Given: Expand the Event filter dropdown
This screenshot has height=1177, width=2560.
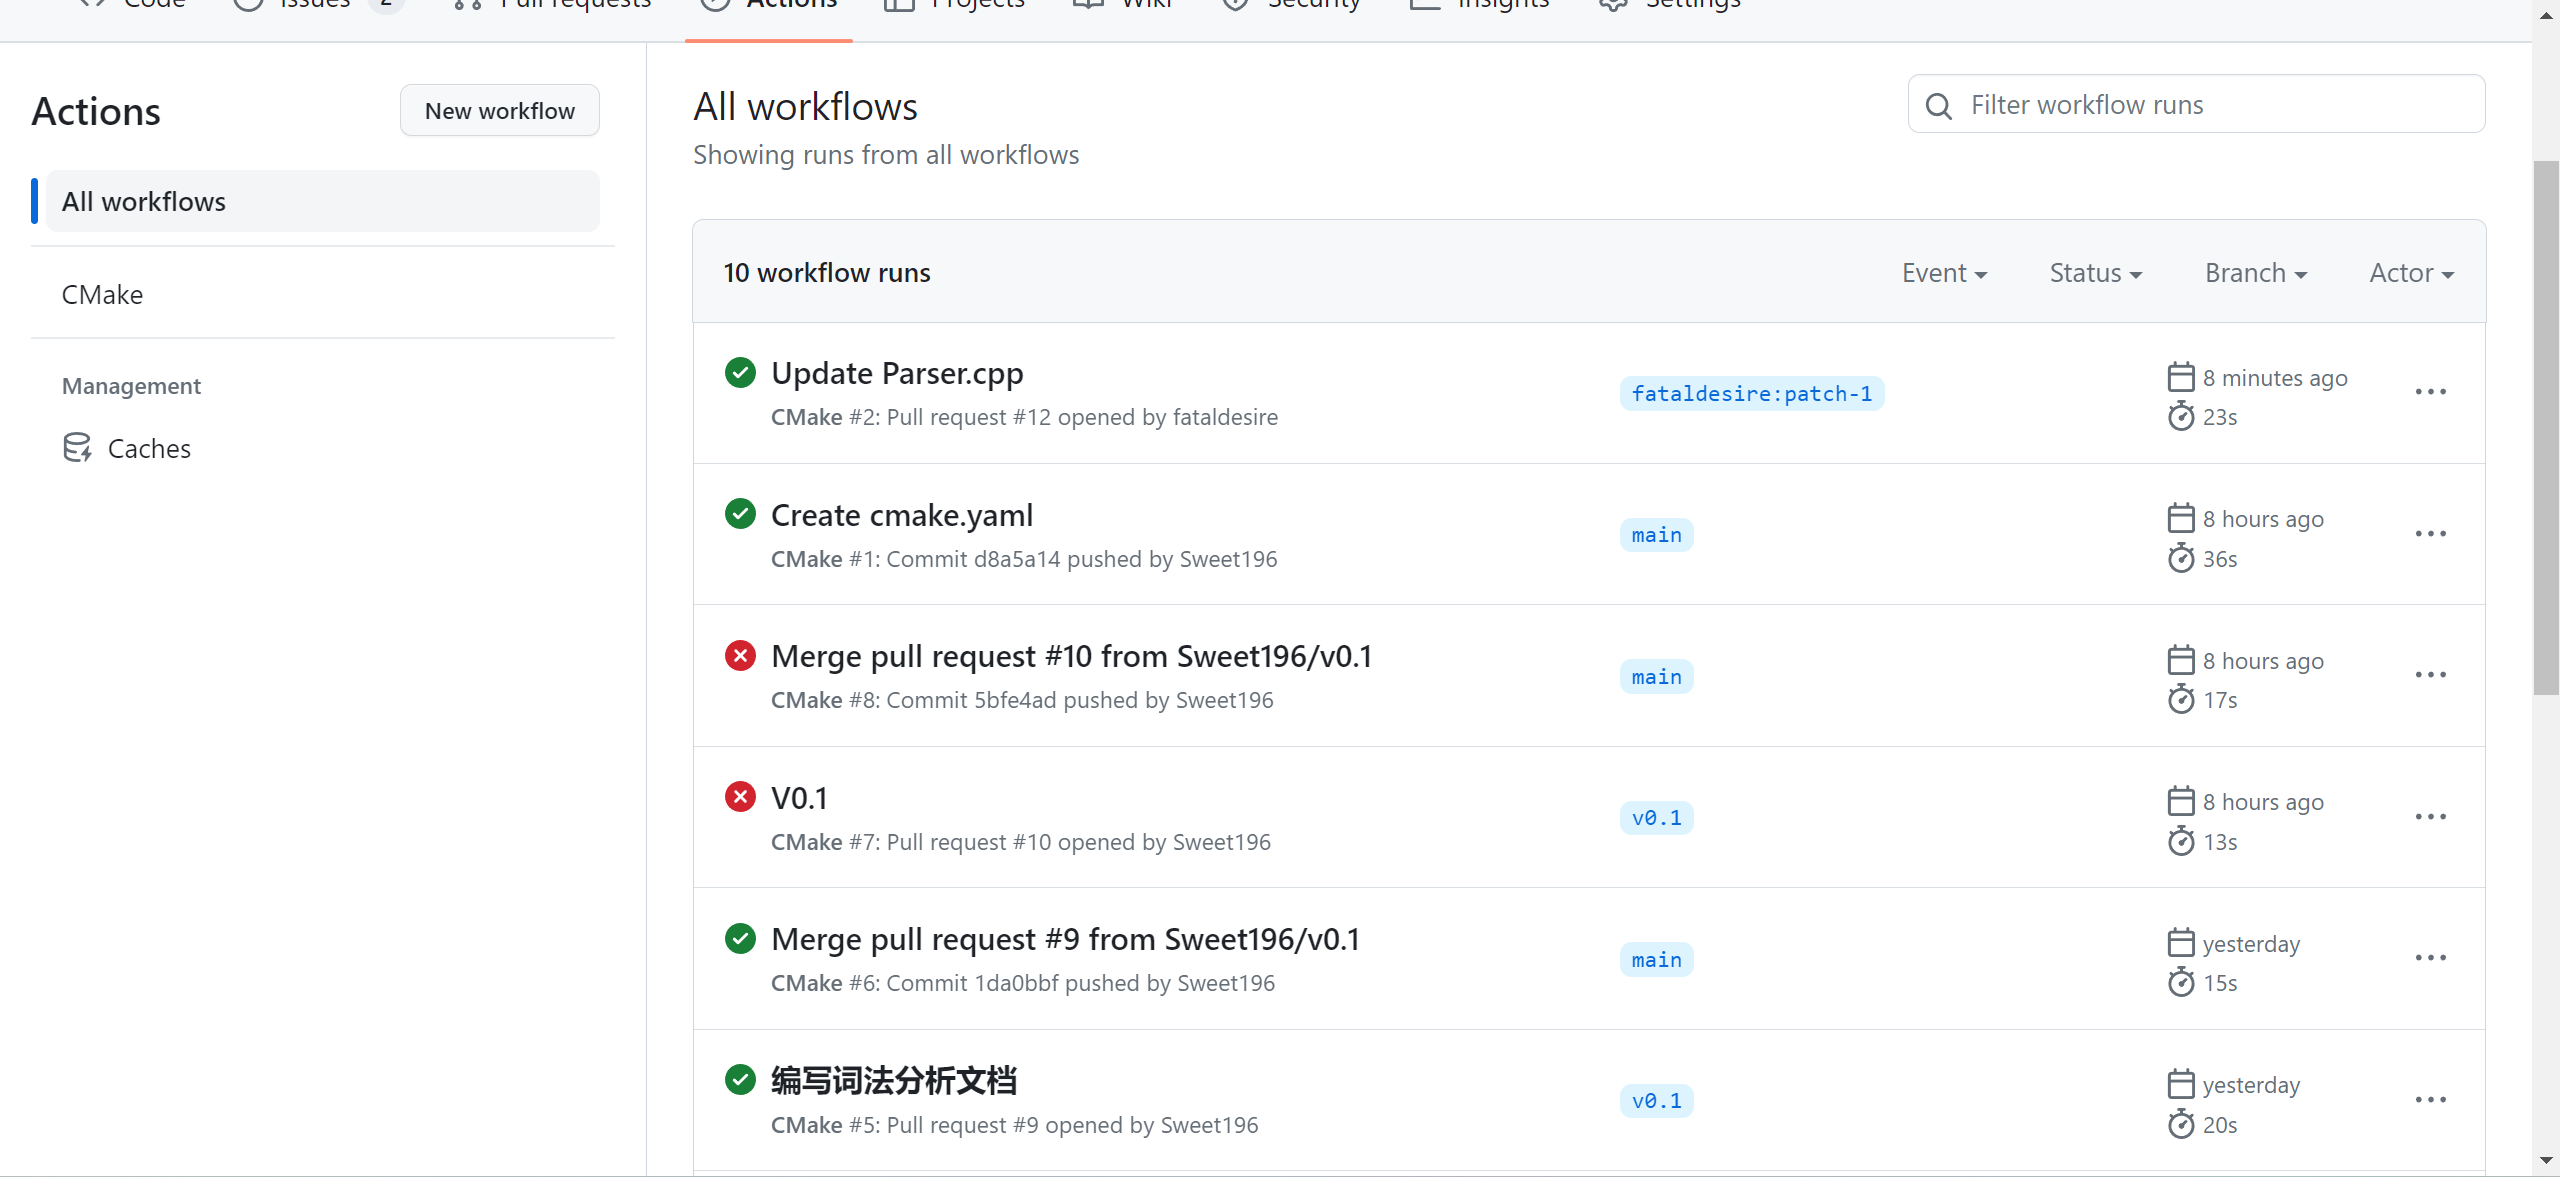Looking at the screenshot, I should coord(1944,273).
